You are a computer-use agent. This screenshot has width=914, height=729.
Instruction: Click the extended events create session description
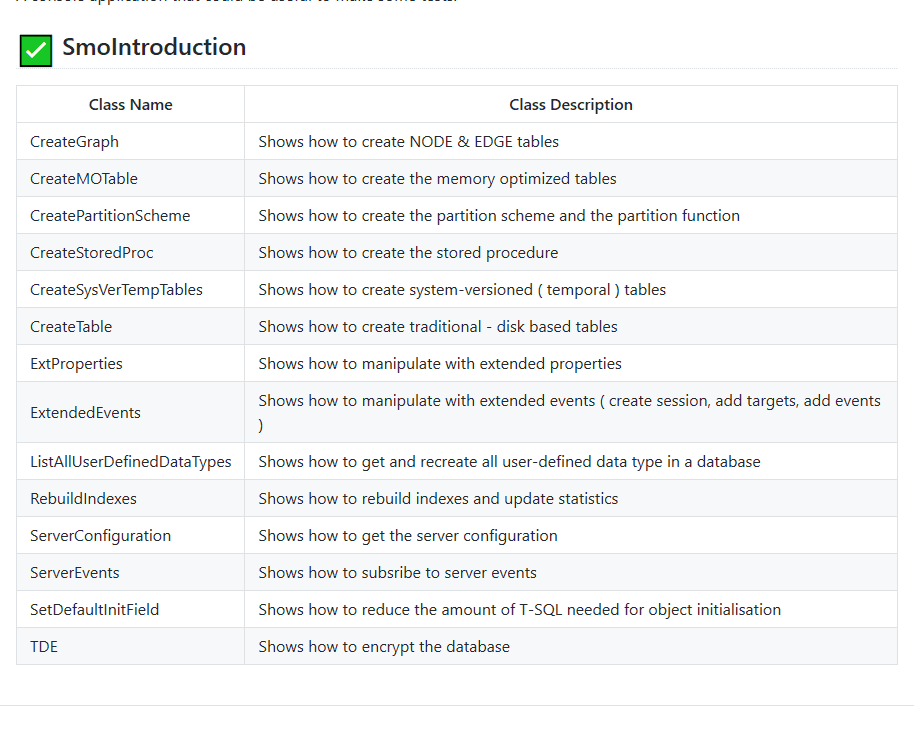(x=570, y=413)
